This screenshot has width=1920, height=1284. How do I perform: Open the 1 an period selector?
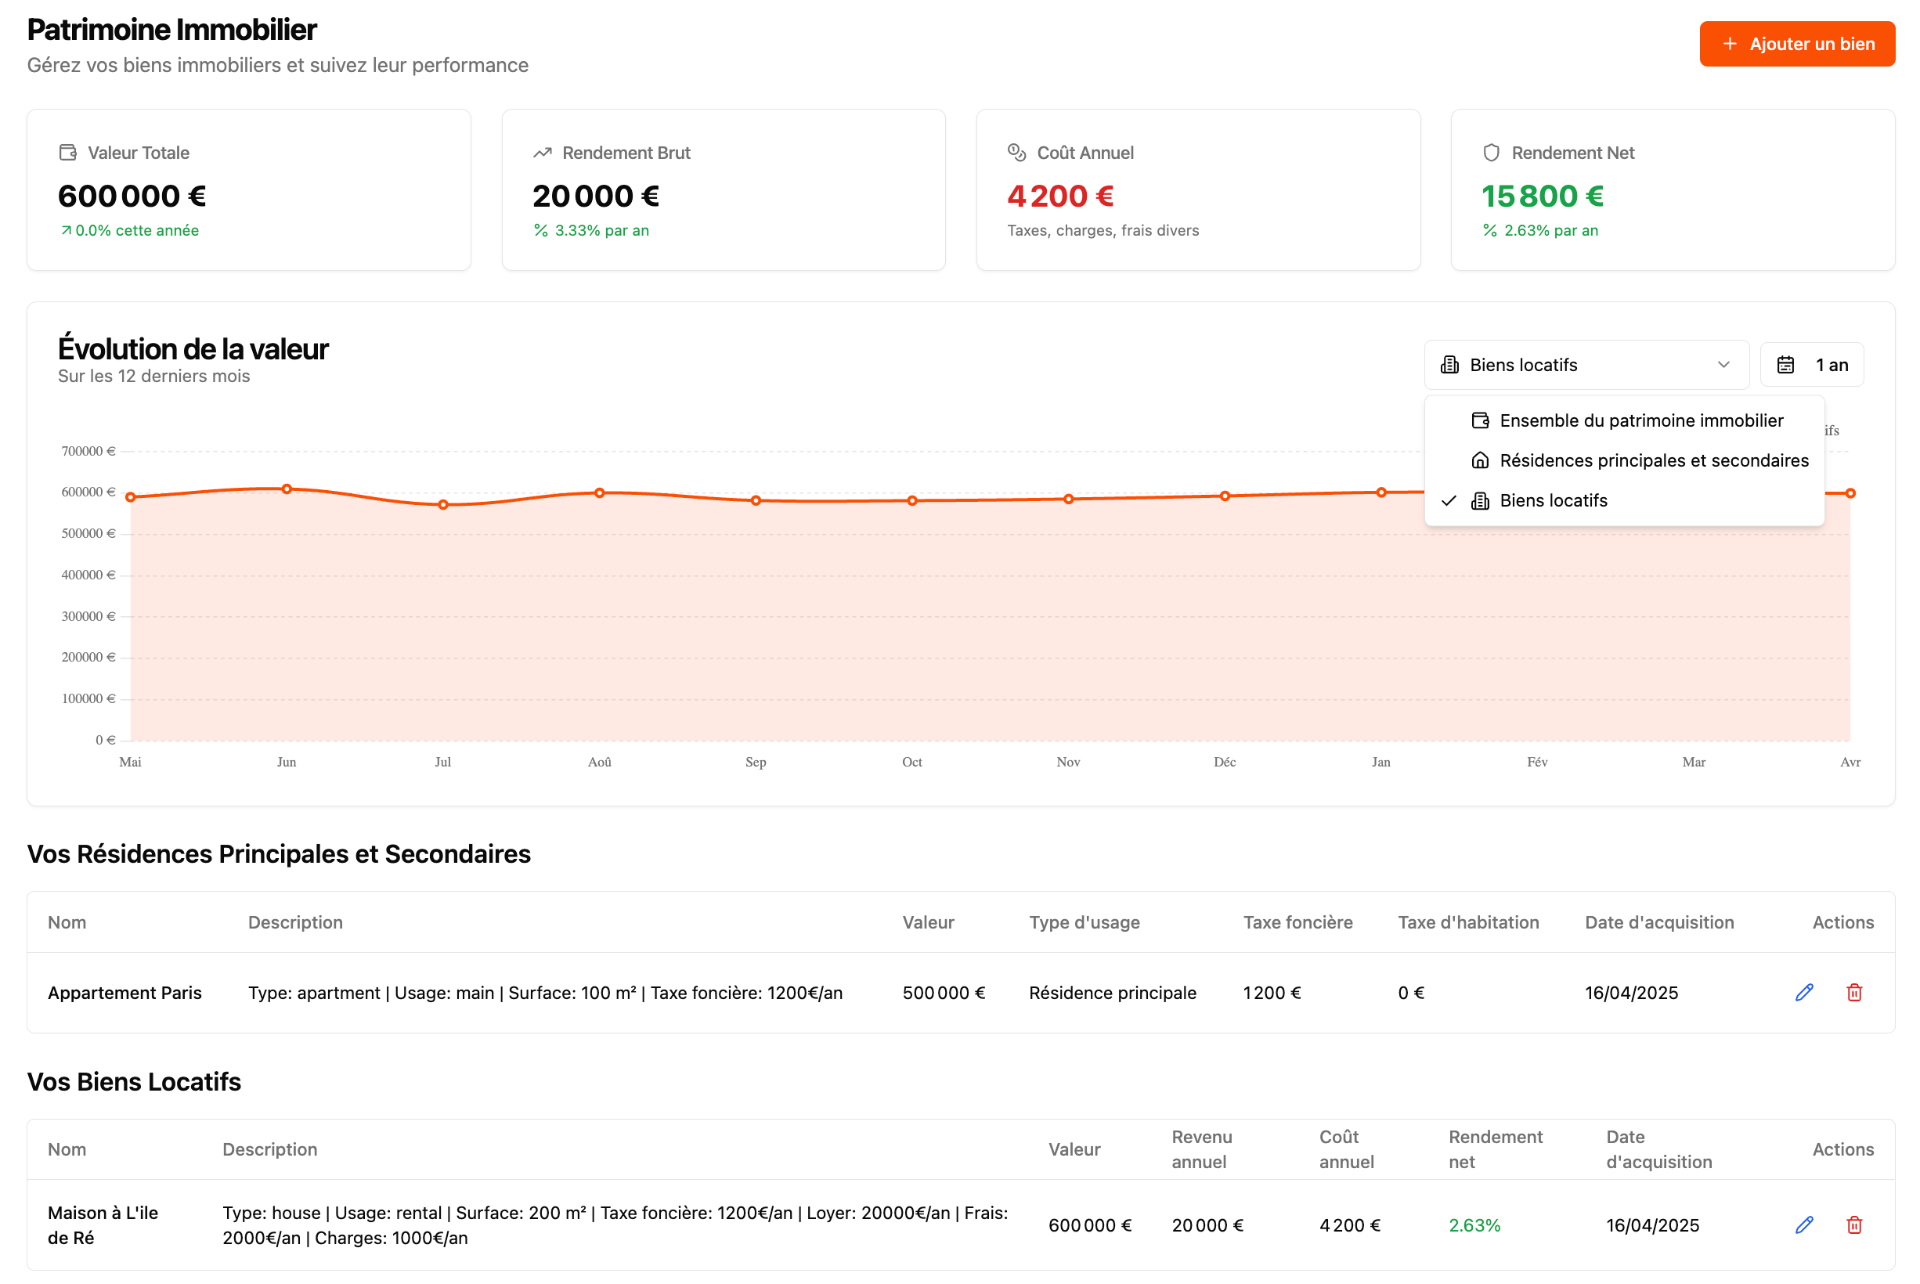[x=1812, y=365]
